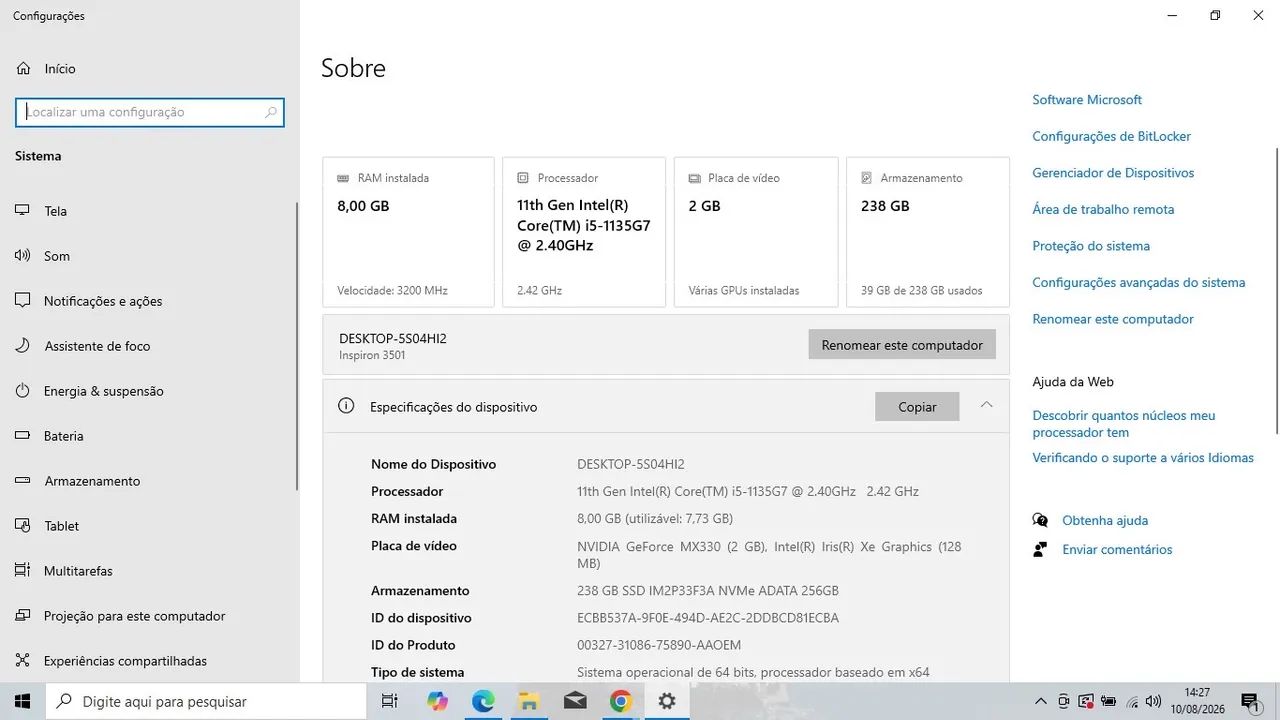Click the taskbar search box
The width and height of the screenshot is (1280, 720).
(206, 701)
